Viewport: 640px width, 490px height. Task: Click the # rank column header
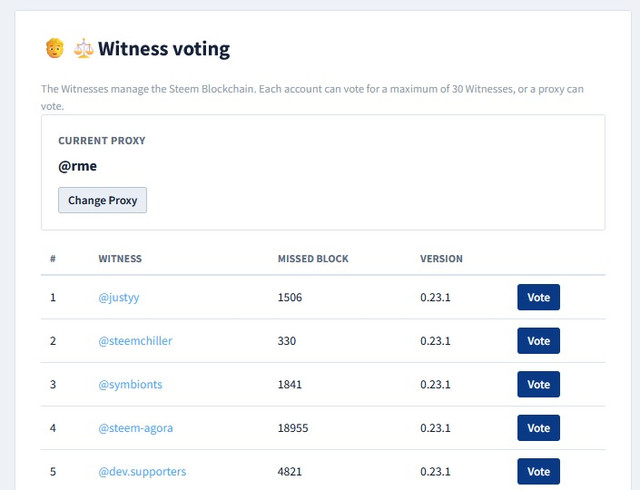53,259
